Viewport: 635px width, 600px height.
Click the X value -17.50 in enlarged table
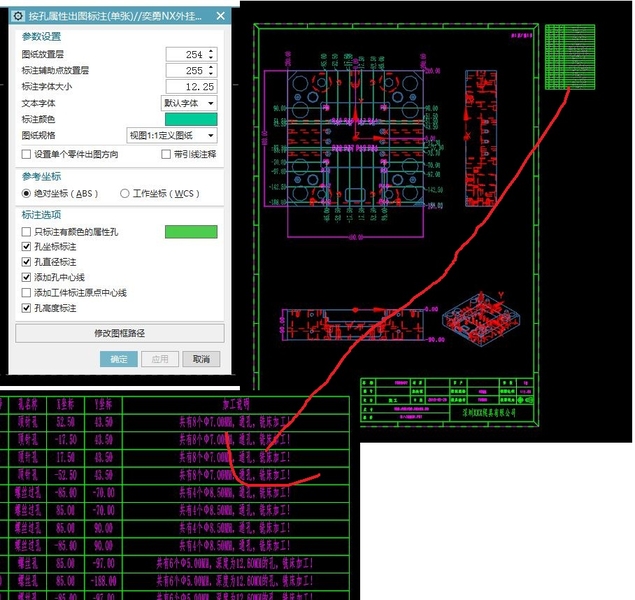point(66,440)
